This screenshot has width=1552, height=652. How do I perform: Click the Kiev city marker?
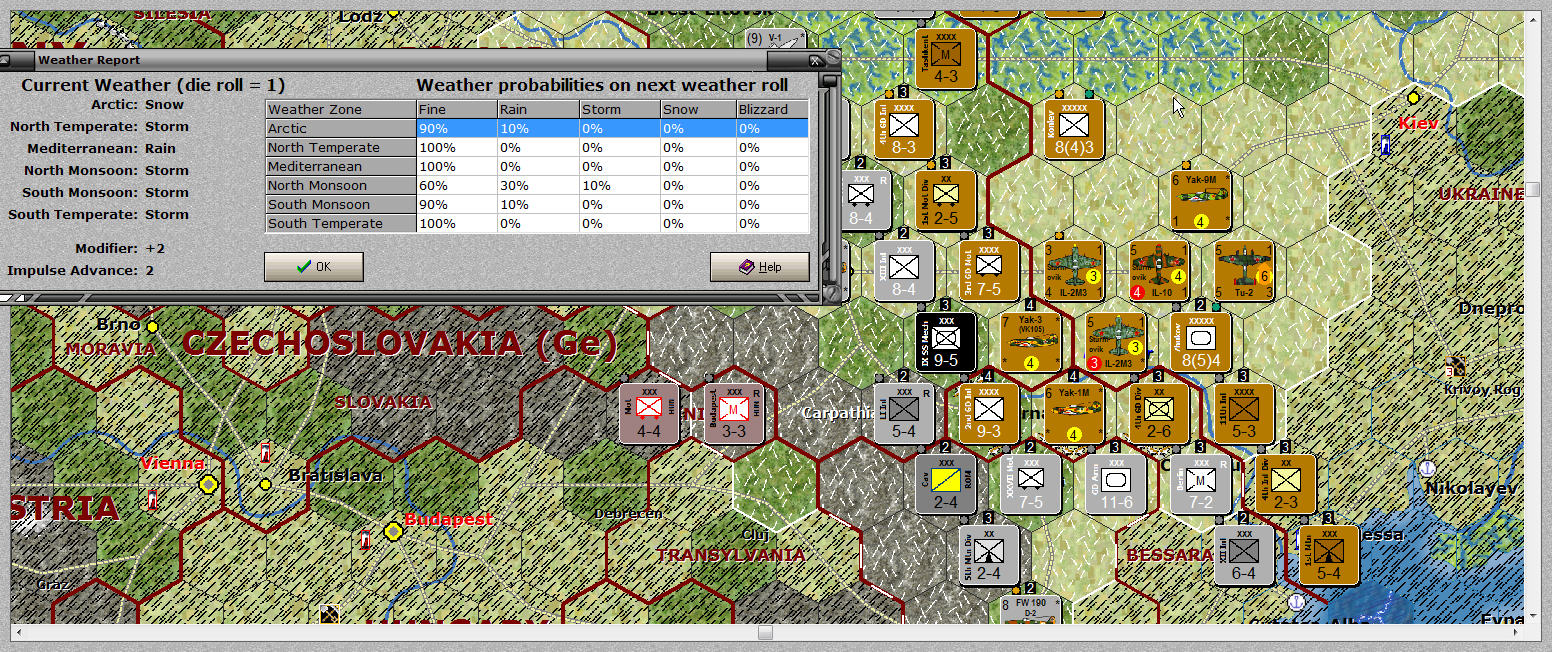tap(1414, 98)
